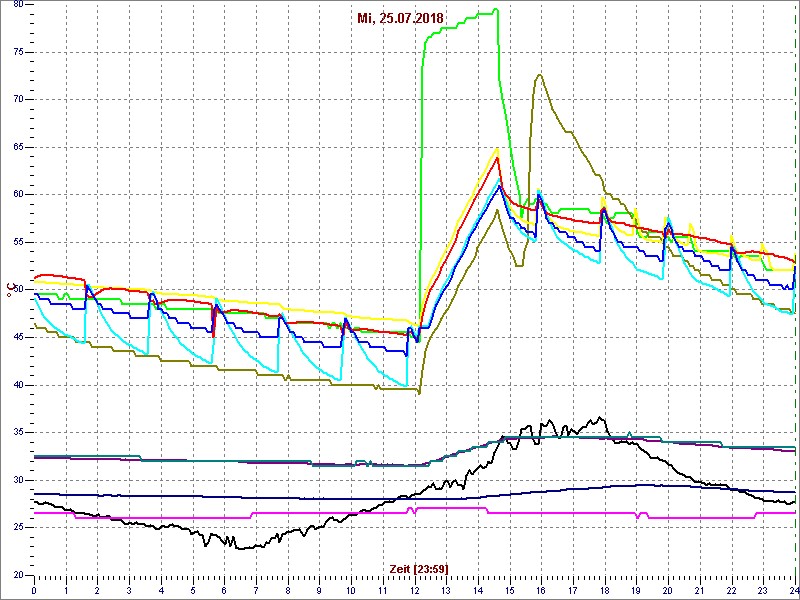800x600 pixels.
Task: Click hour 0 on the time axis
Action: tap(34, 591)
